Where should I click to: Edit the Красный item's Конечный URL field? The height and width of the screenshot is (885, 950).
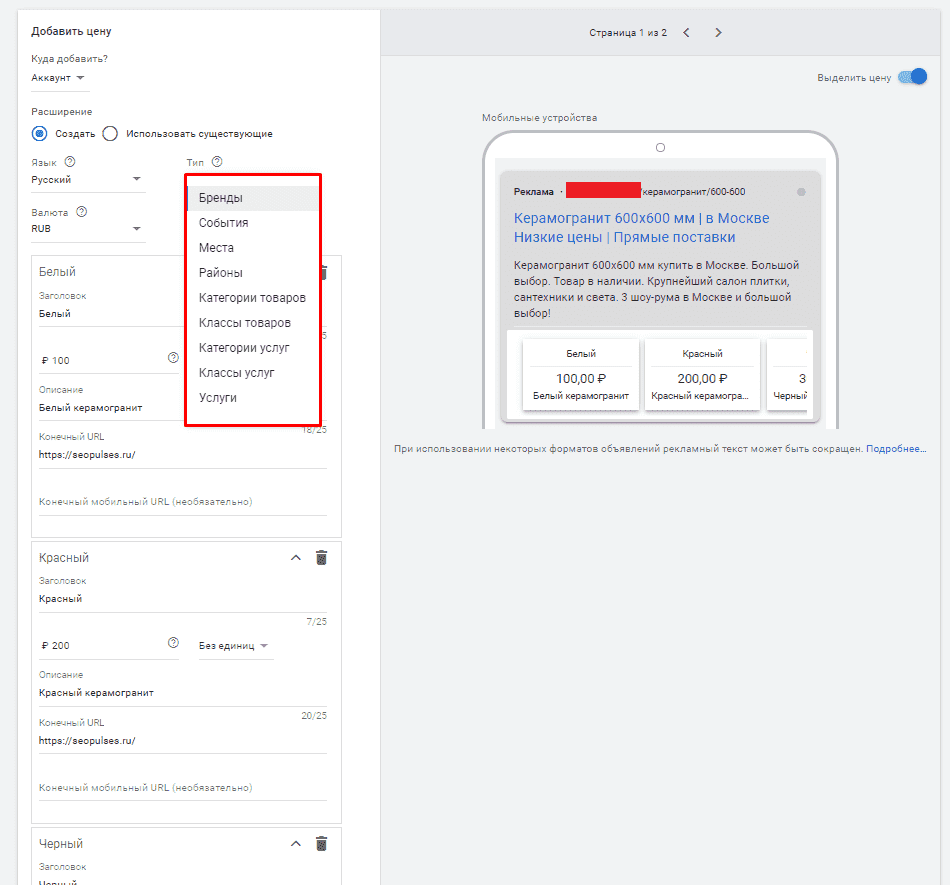tap(182, 741)
